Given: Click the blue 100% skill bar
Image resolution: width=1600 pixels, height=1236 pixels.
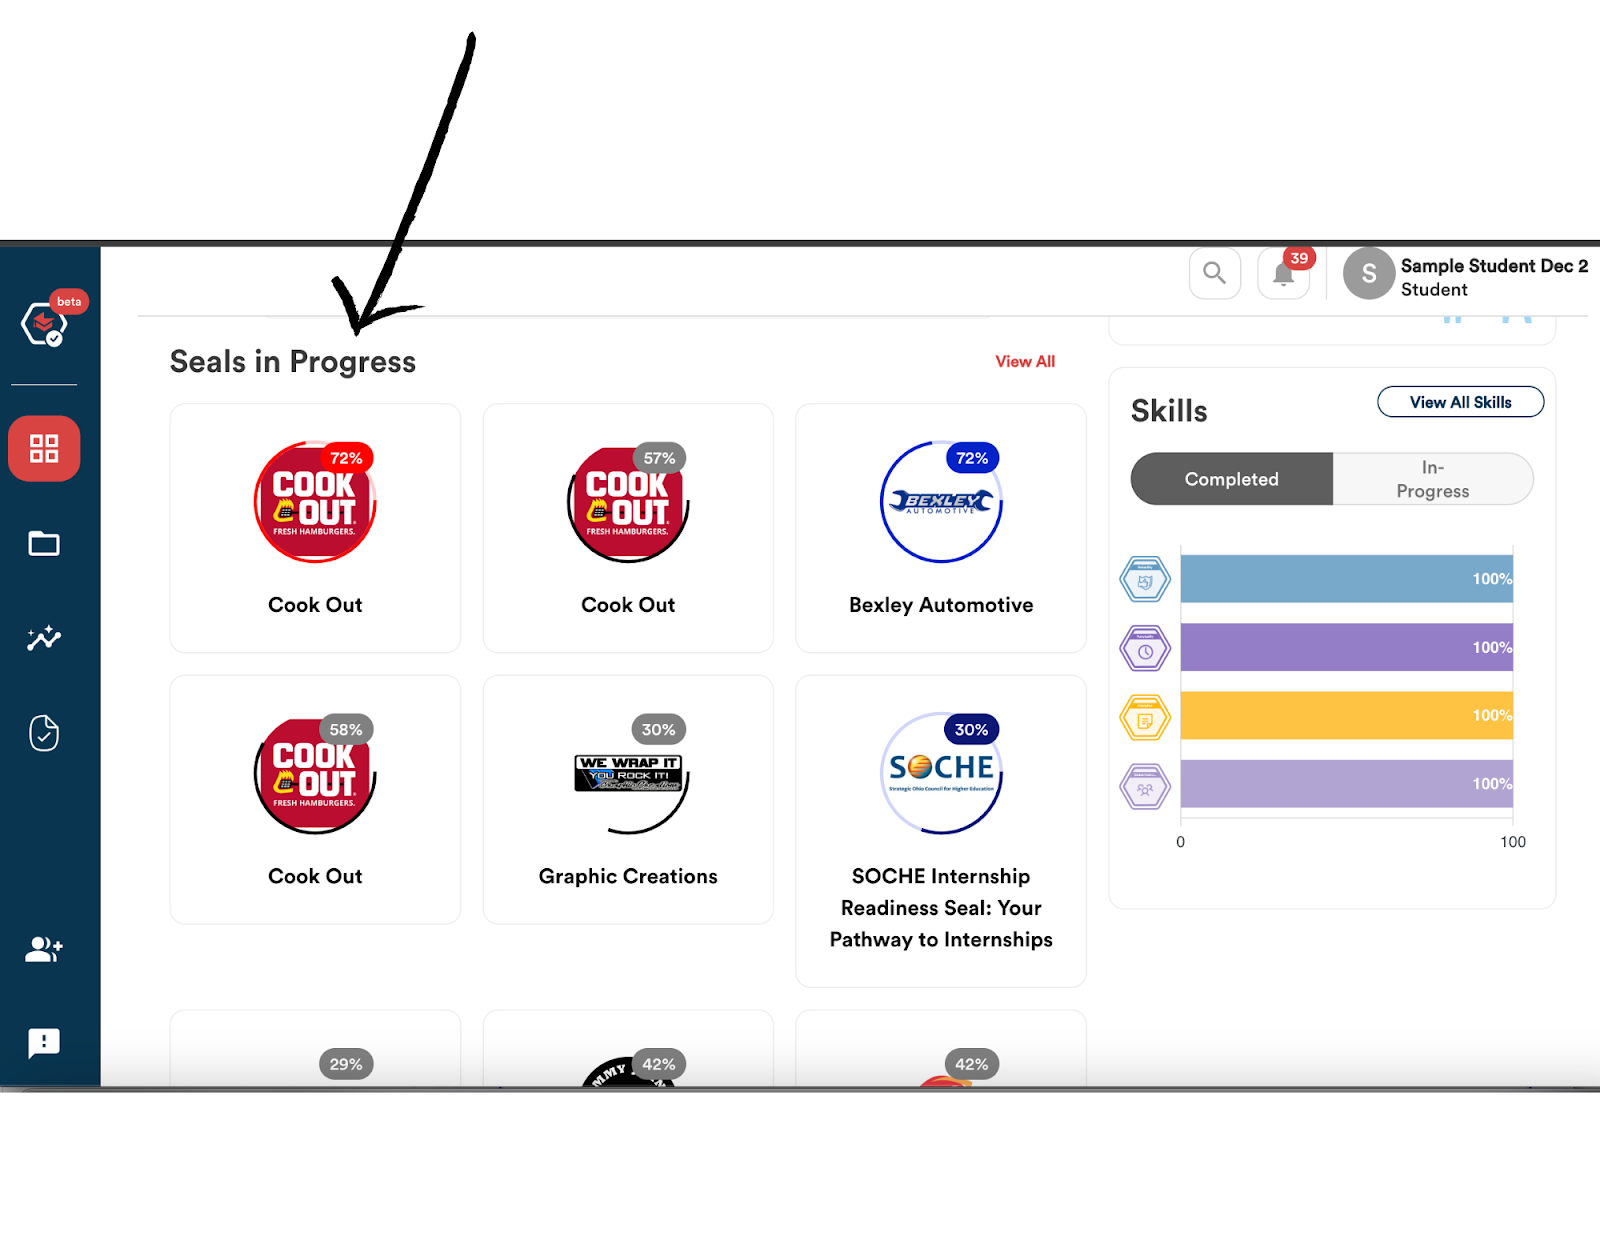Looking at the screenshot, I should [x=1347, y=579].
